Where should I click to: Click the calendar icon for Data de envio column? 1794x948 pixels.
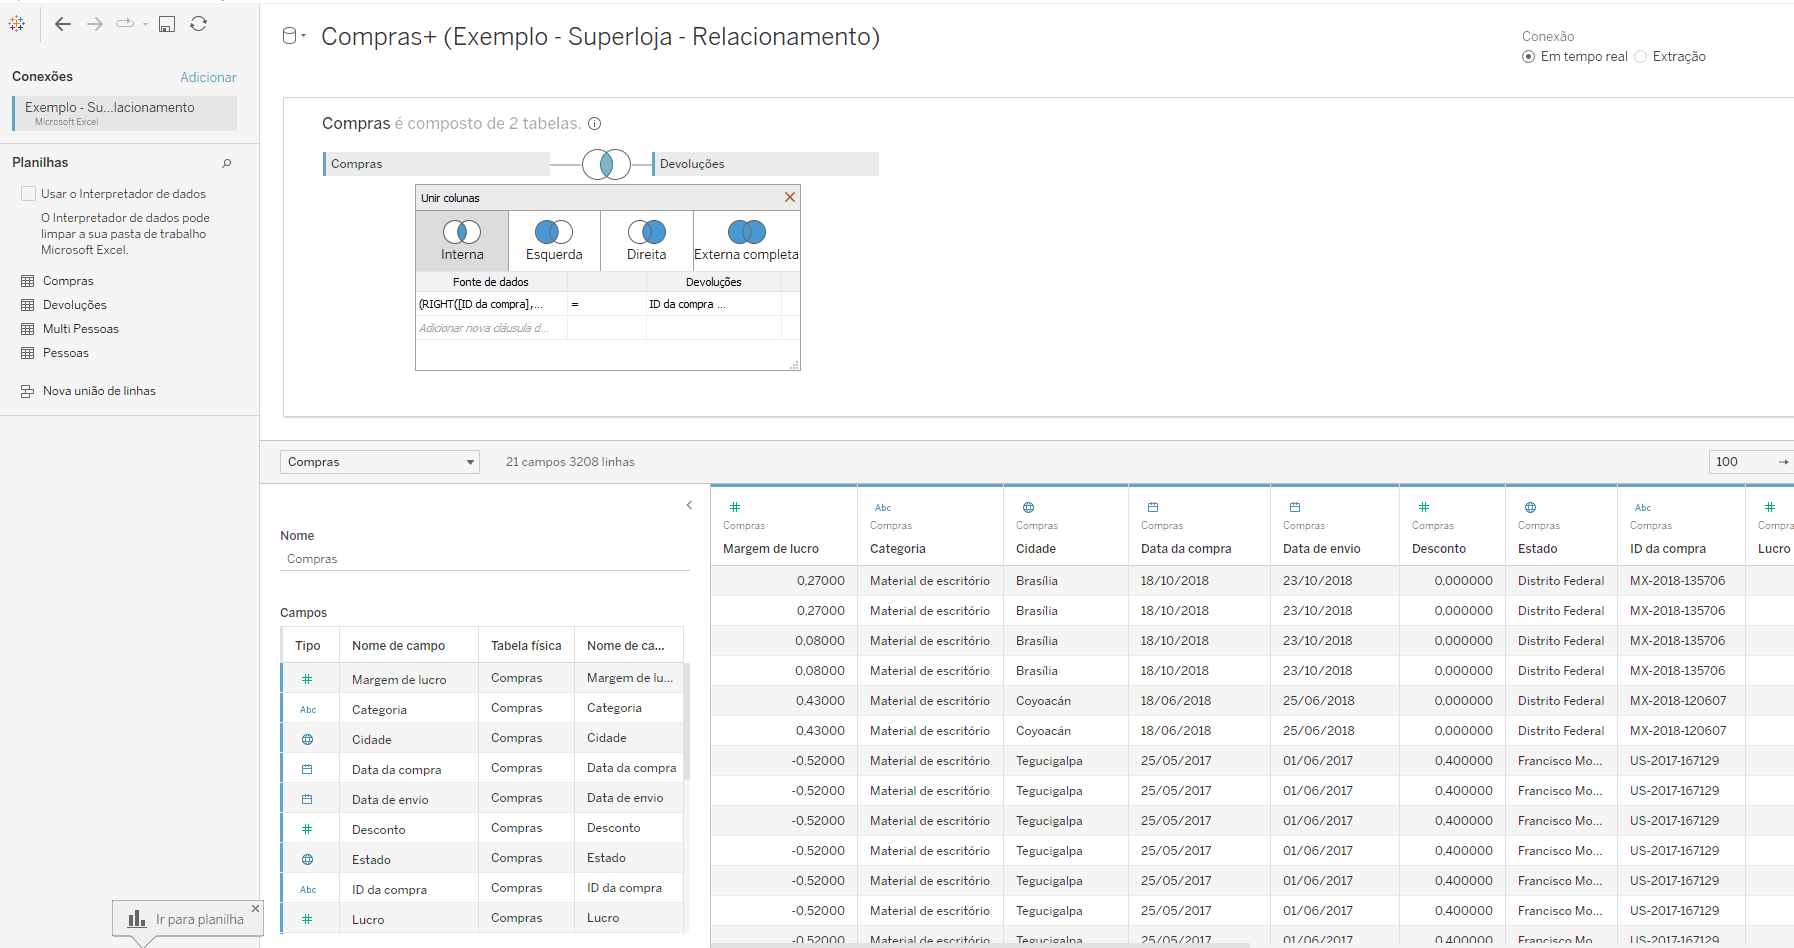pos(1295,507)
